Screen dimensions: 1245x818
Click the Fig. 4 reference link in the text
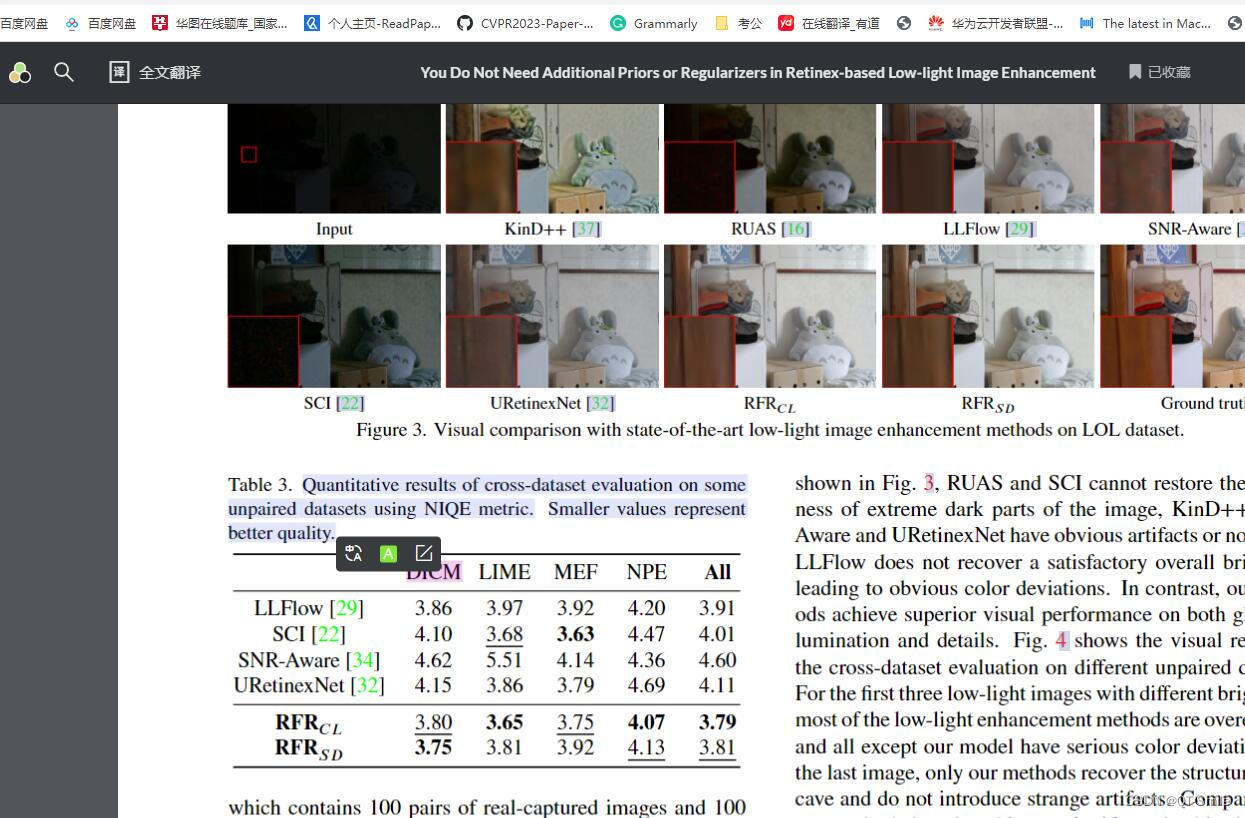coord(1062,640)
